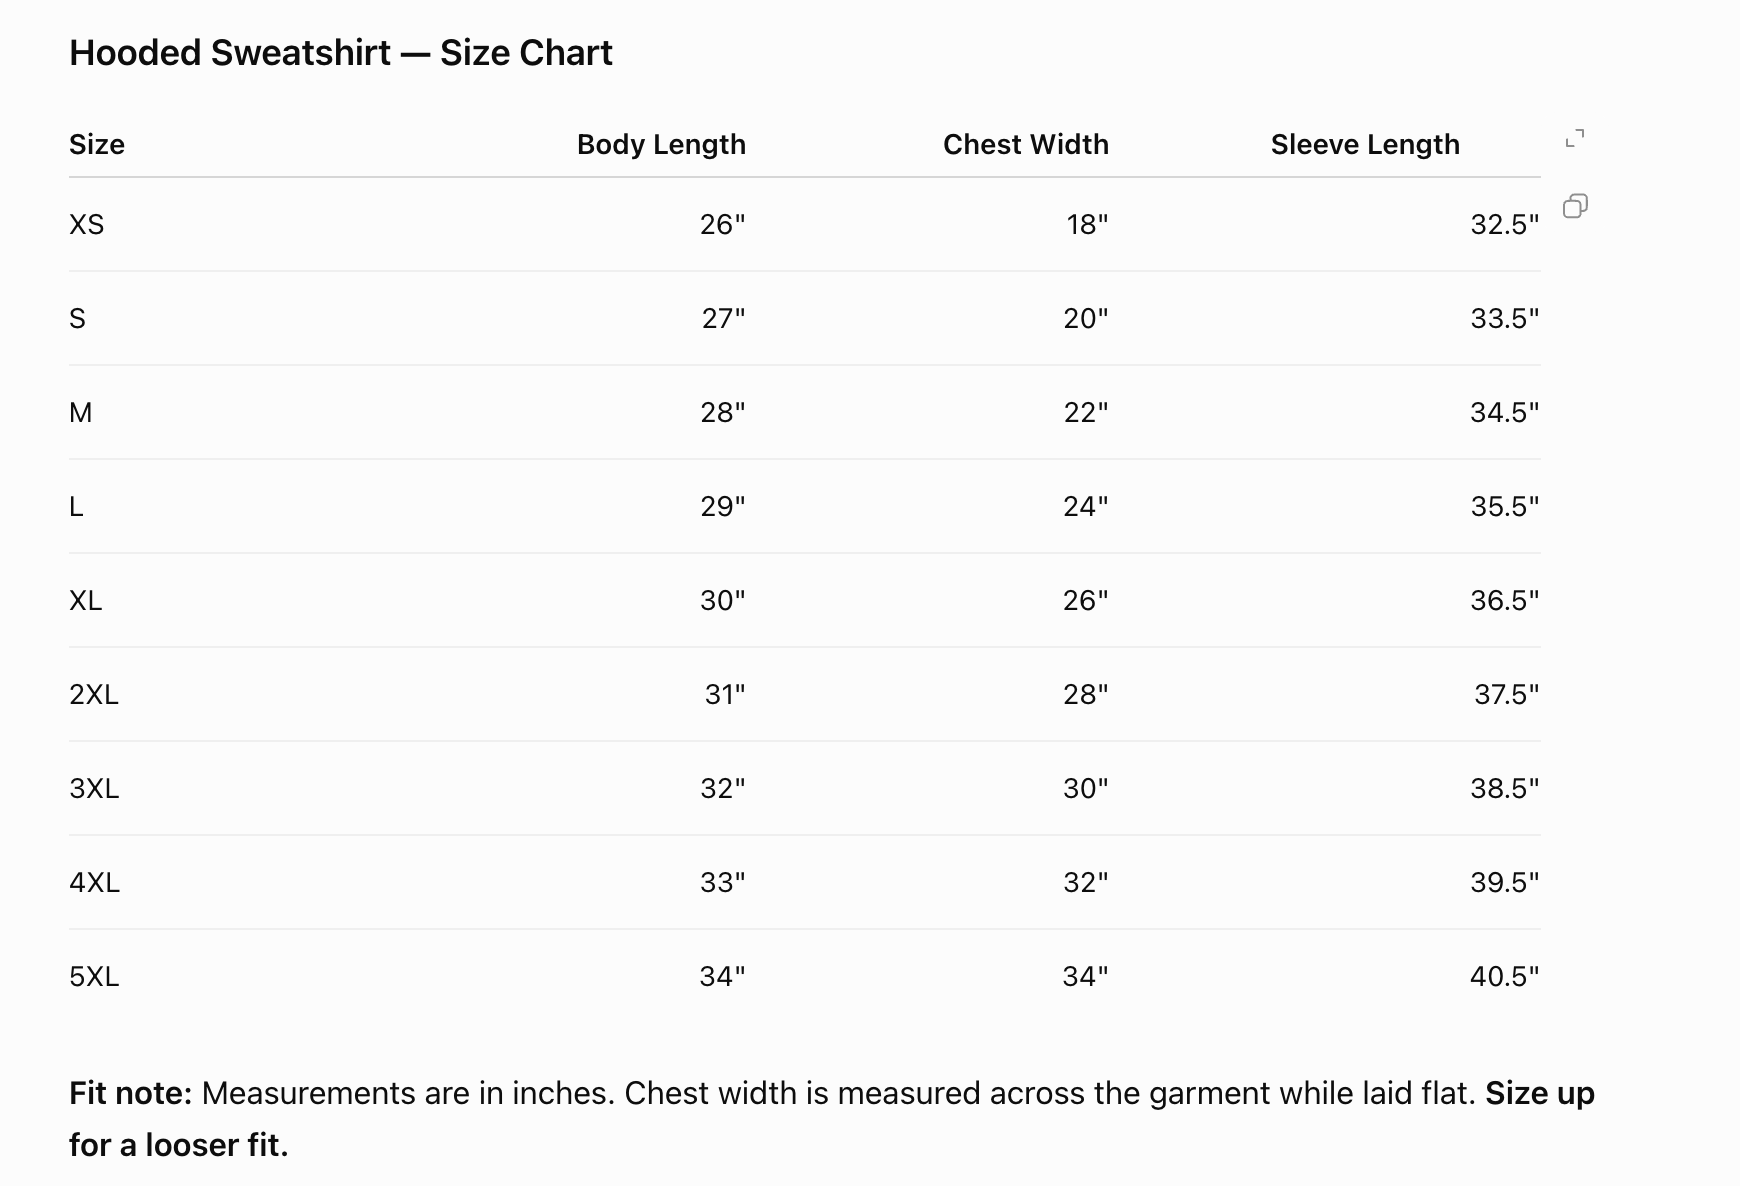Select the 36.5" sleeve length cell
Screen dimensions: 1740x1186
(1505, 601)
